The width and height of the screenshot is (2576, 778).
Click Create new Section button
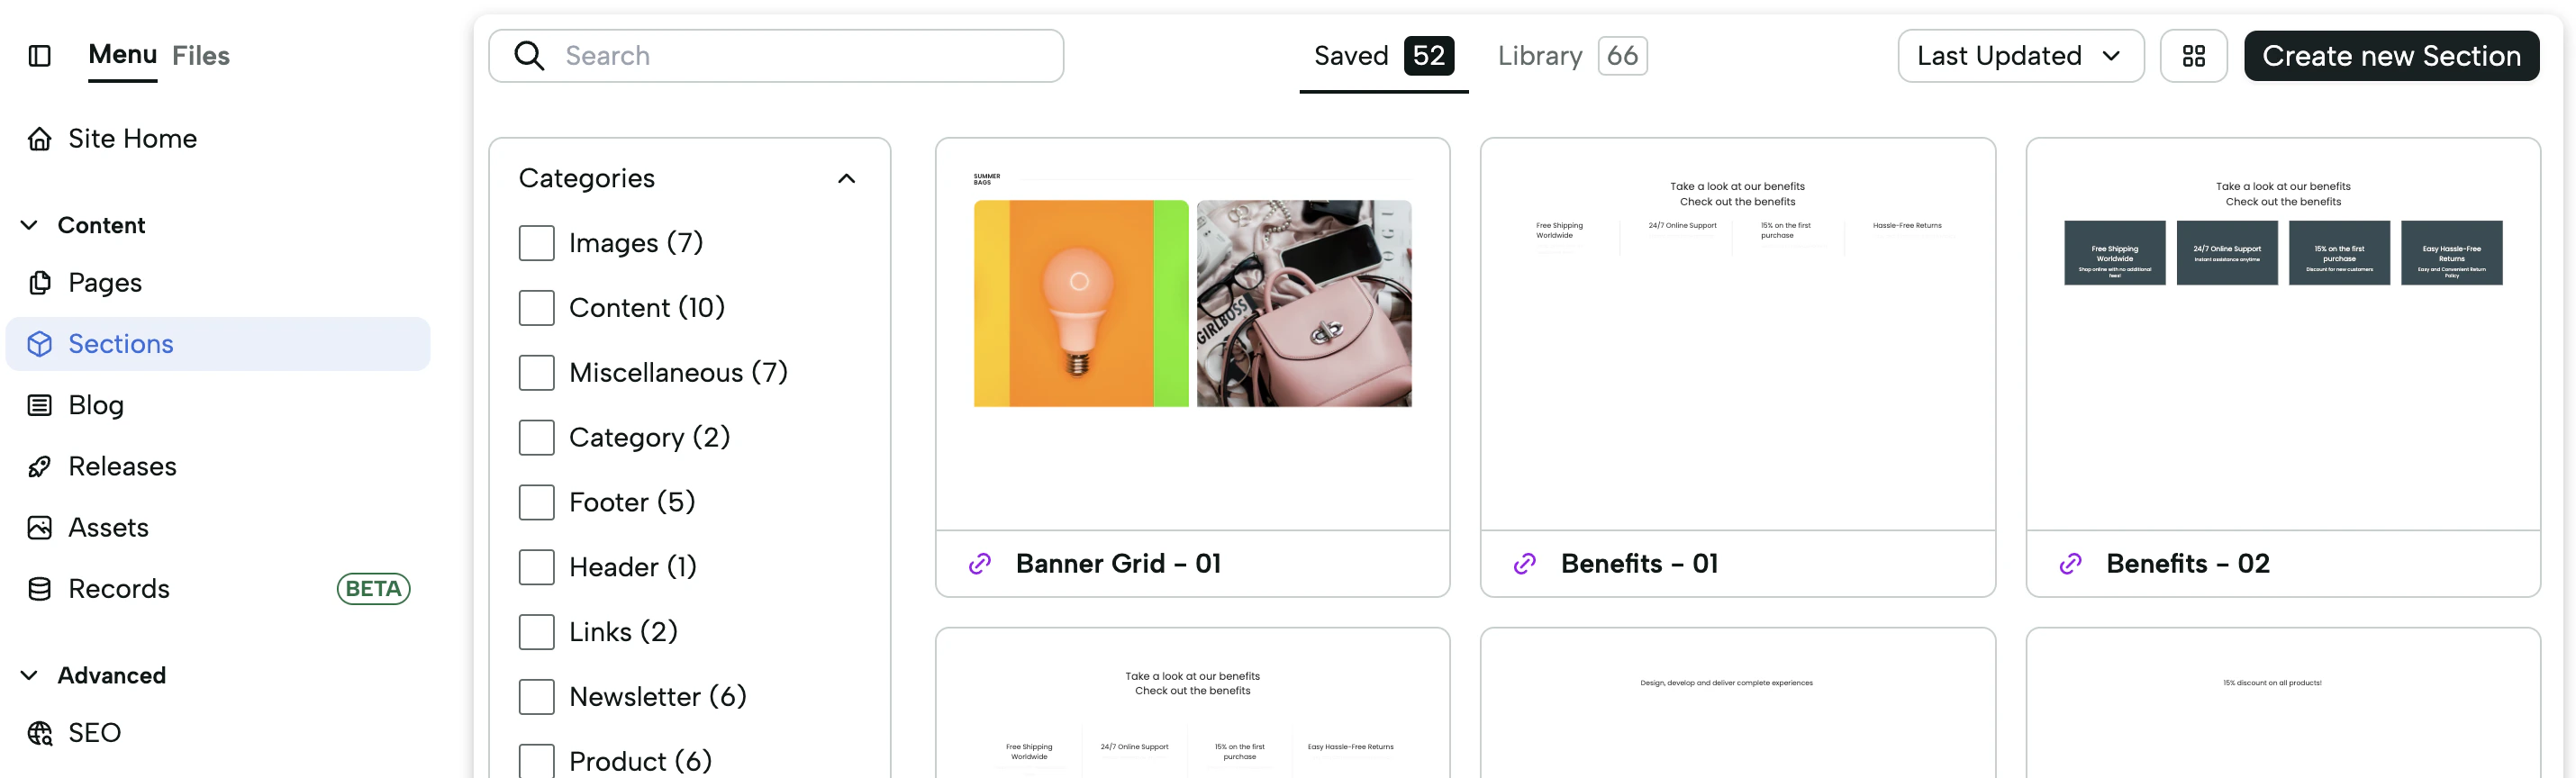click(x=2391, y=56)
